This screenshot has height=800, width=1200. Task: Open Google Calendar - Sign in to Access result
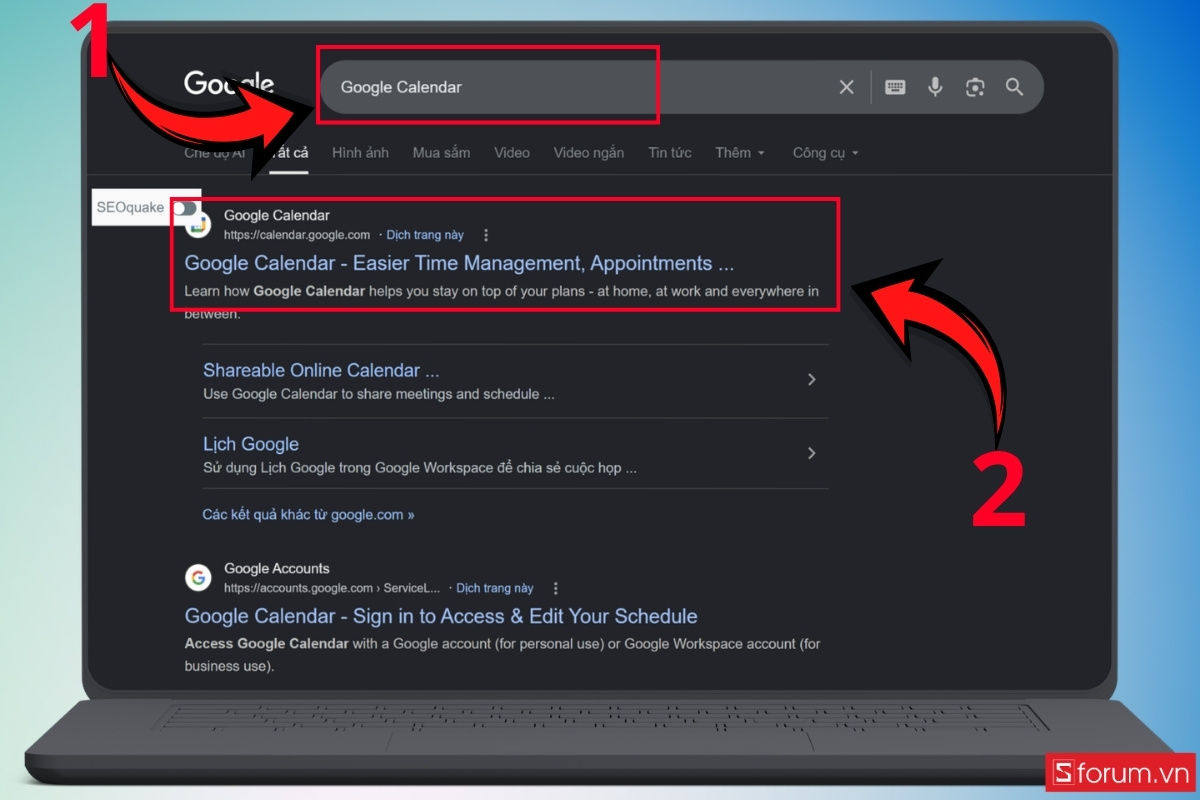441,616
